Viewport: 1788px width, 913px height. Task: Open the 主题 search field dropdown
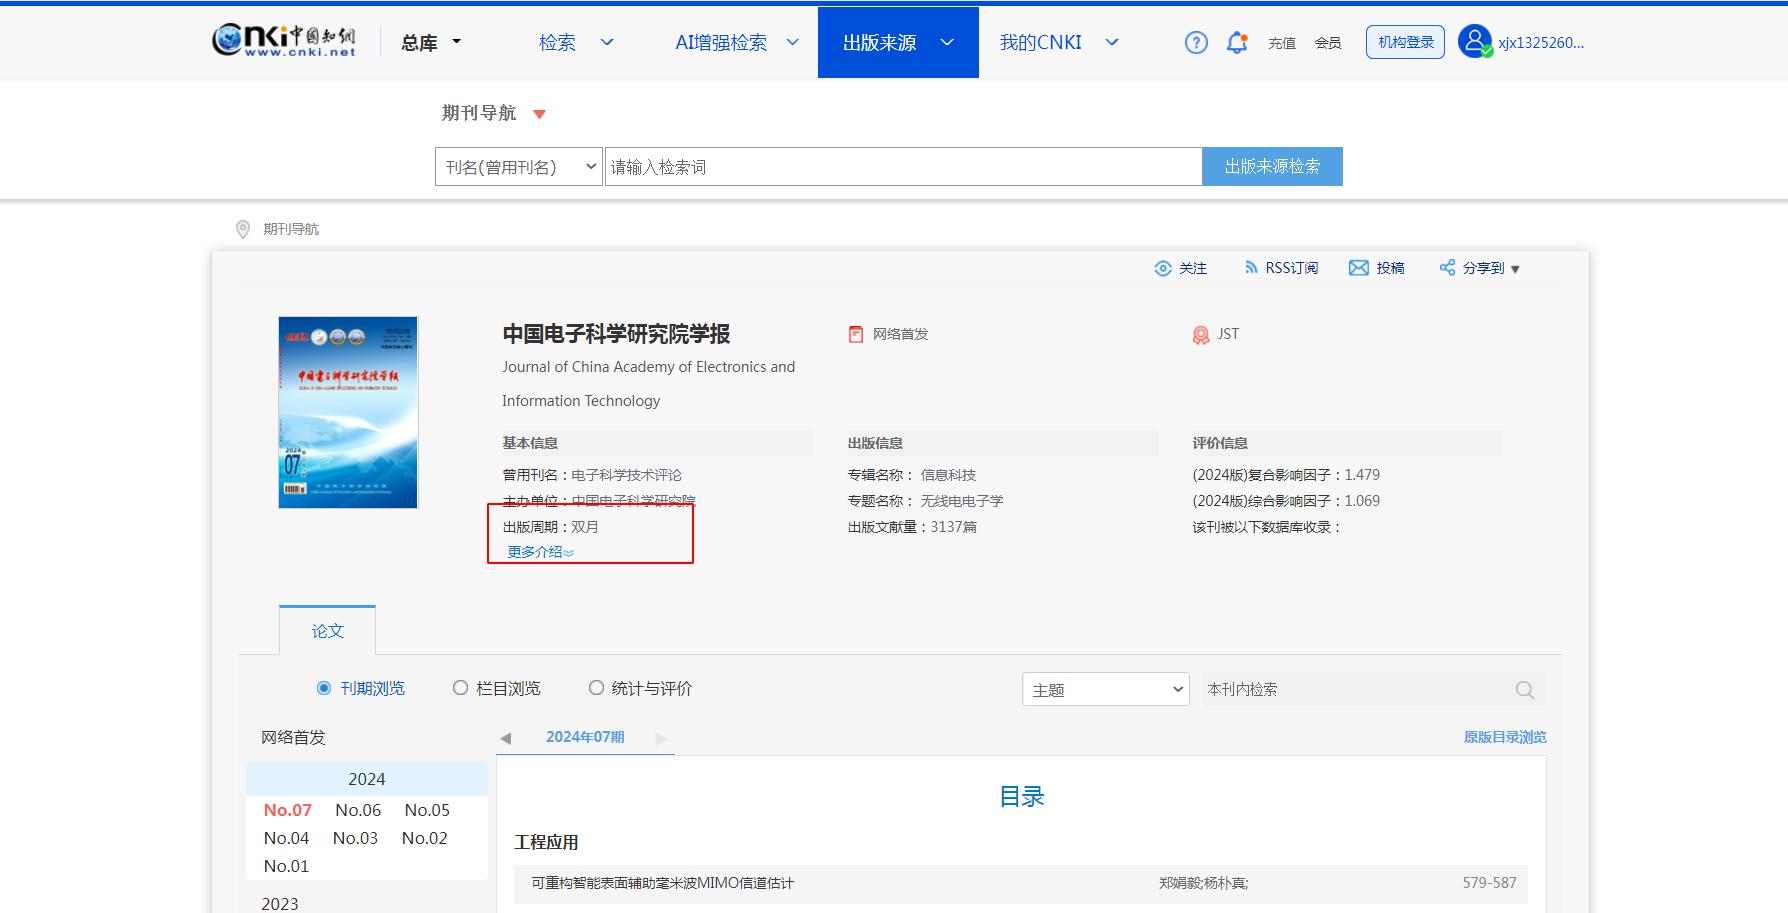click(x=1106, y=689)
